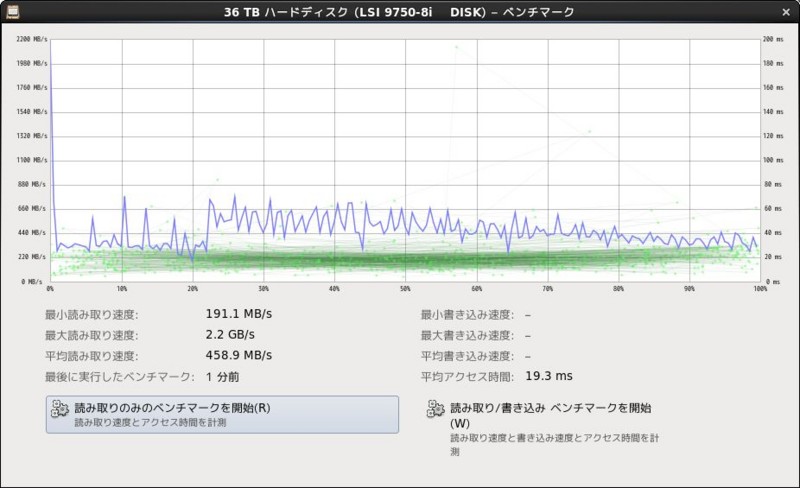Select the average access time value 19.3 ms
The width and height of the screenshot is (800, 488).
click(549, 376)
